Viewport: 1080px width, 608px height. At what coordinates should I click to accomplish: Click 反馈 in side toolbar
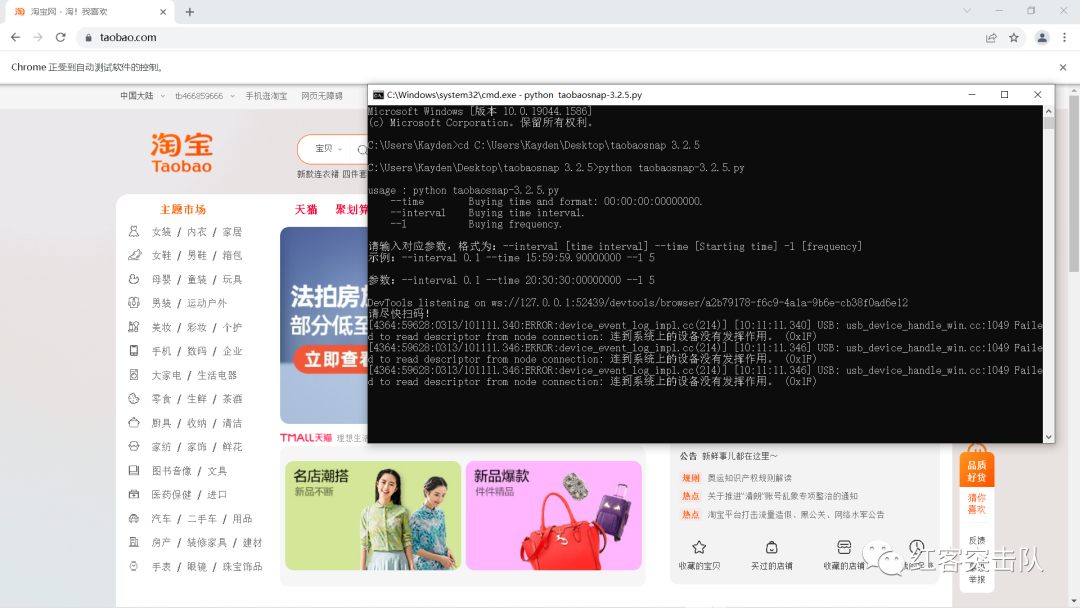coord(977,541)
